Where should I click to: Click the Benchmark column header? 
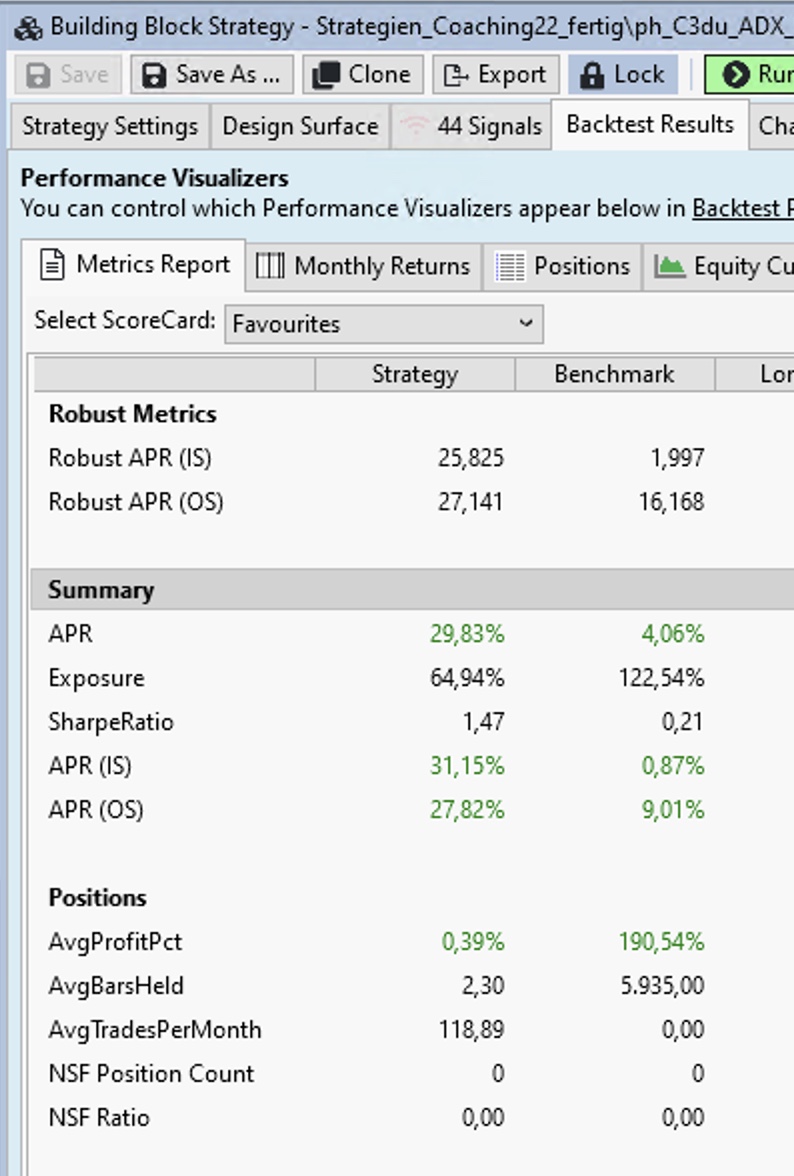click(x=614, y=374)
